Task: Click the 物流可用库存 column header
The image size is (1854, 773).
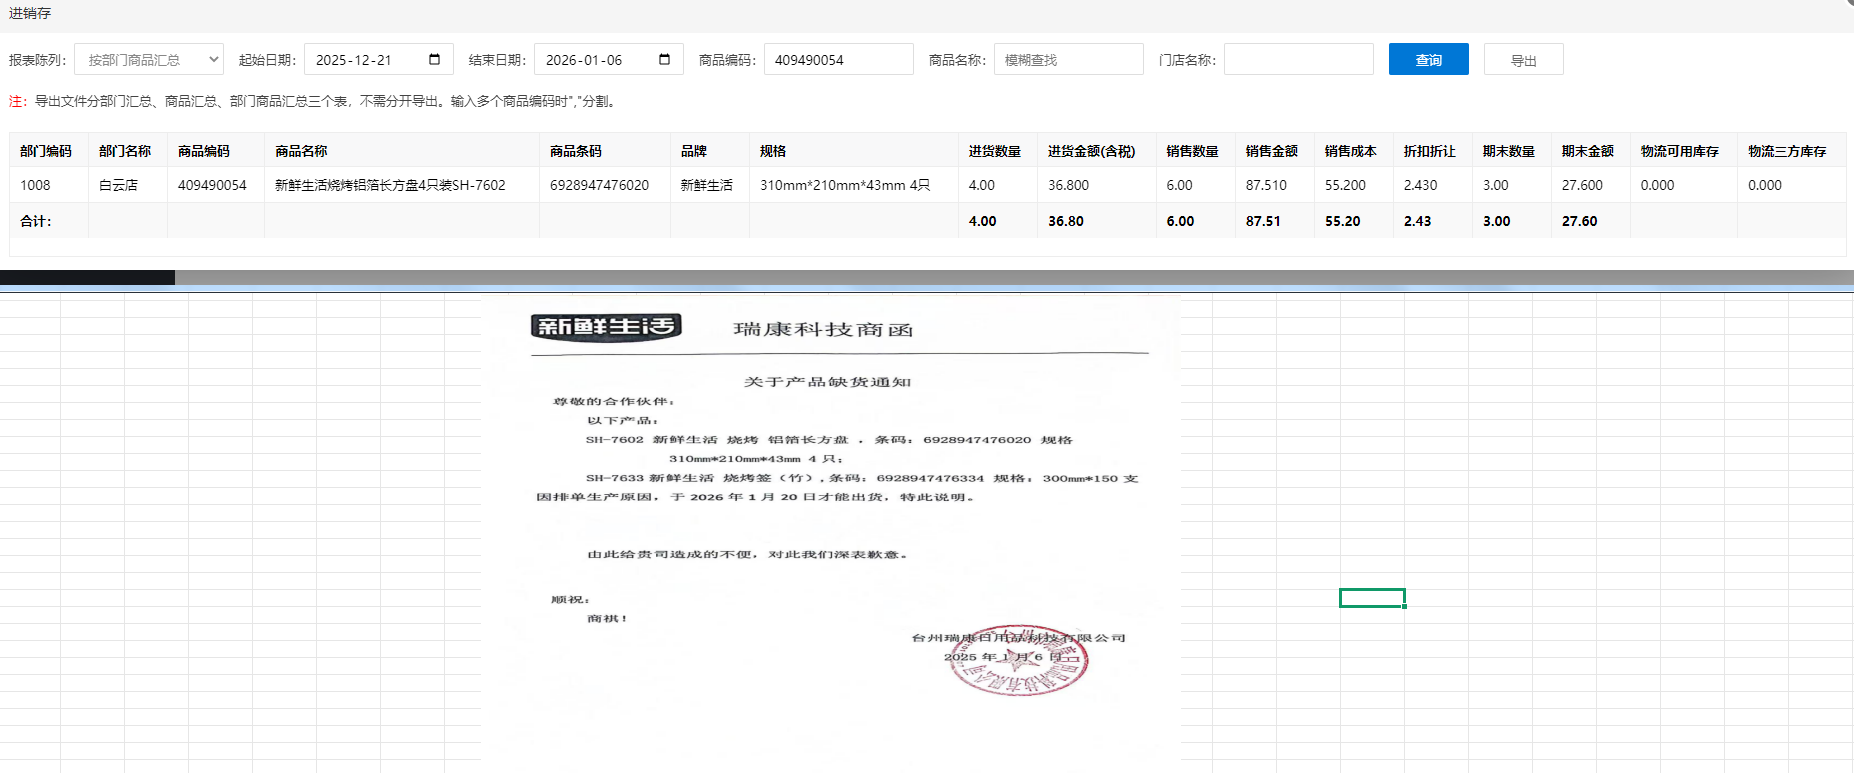Action: (1679, 151)
